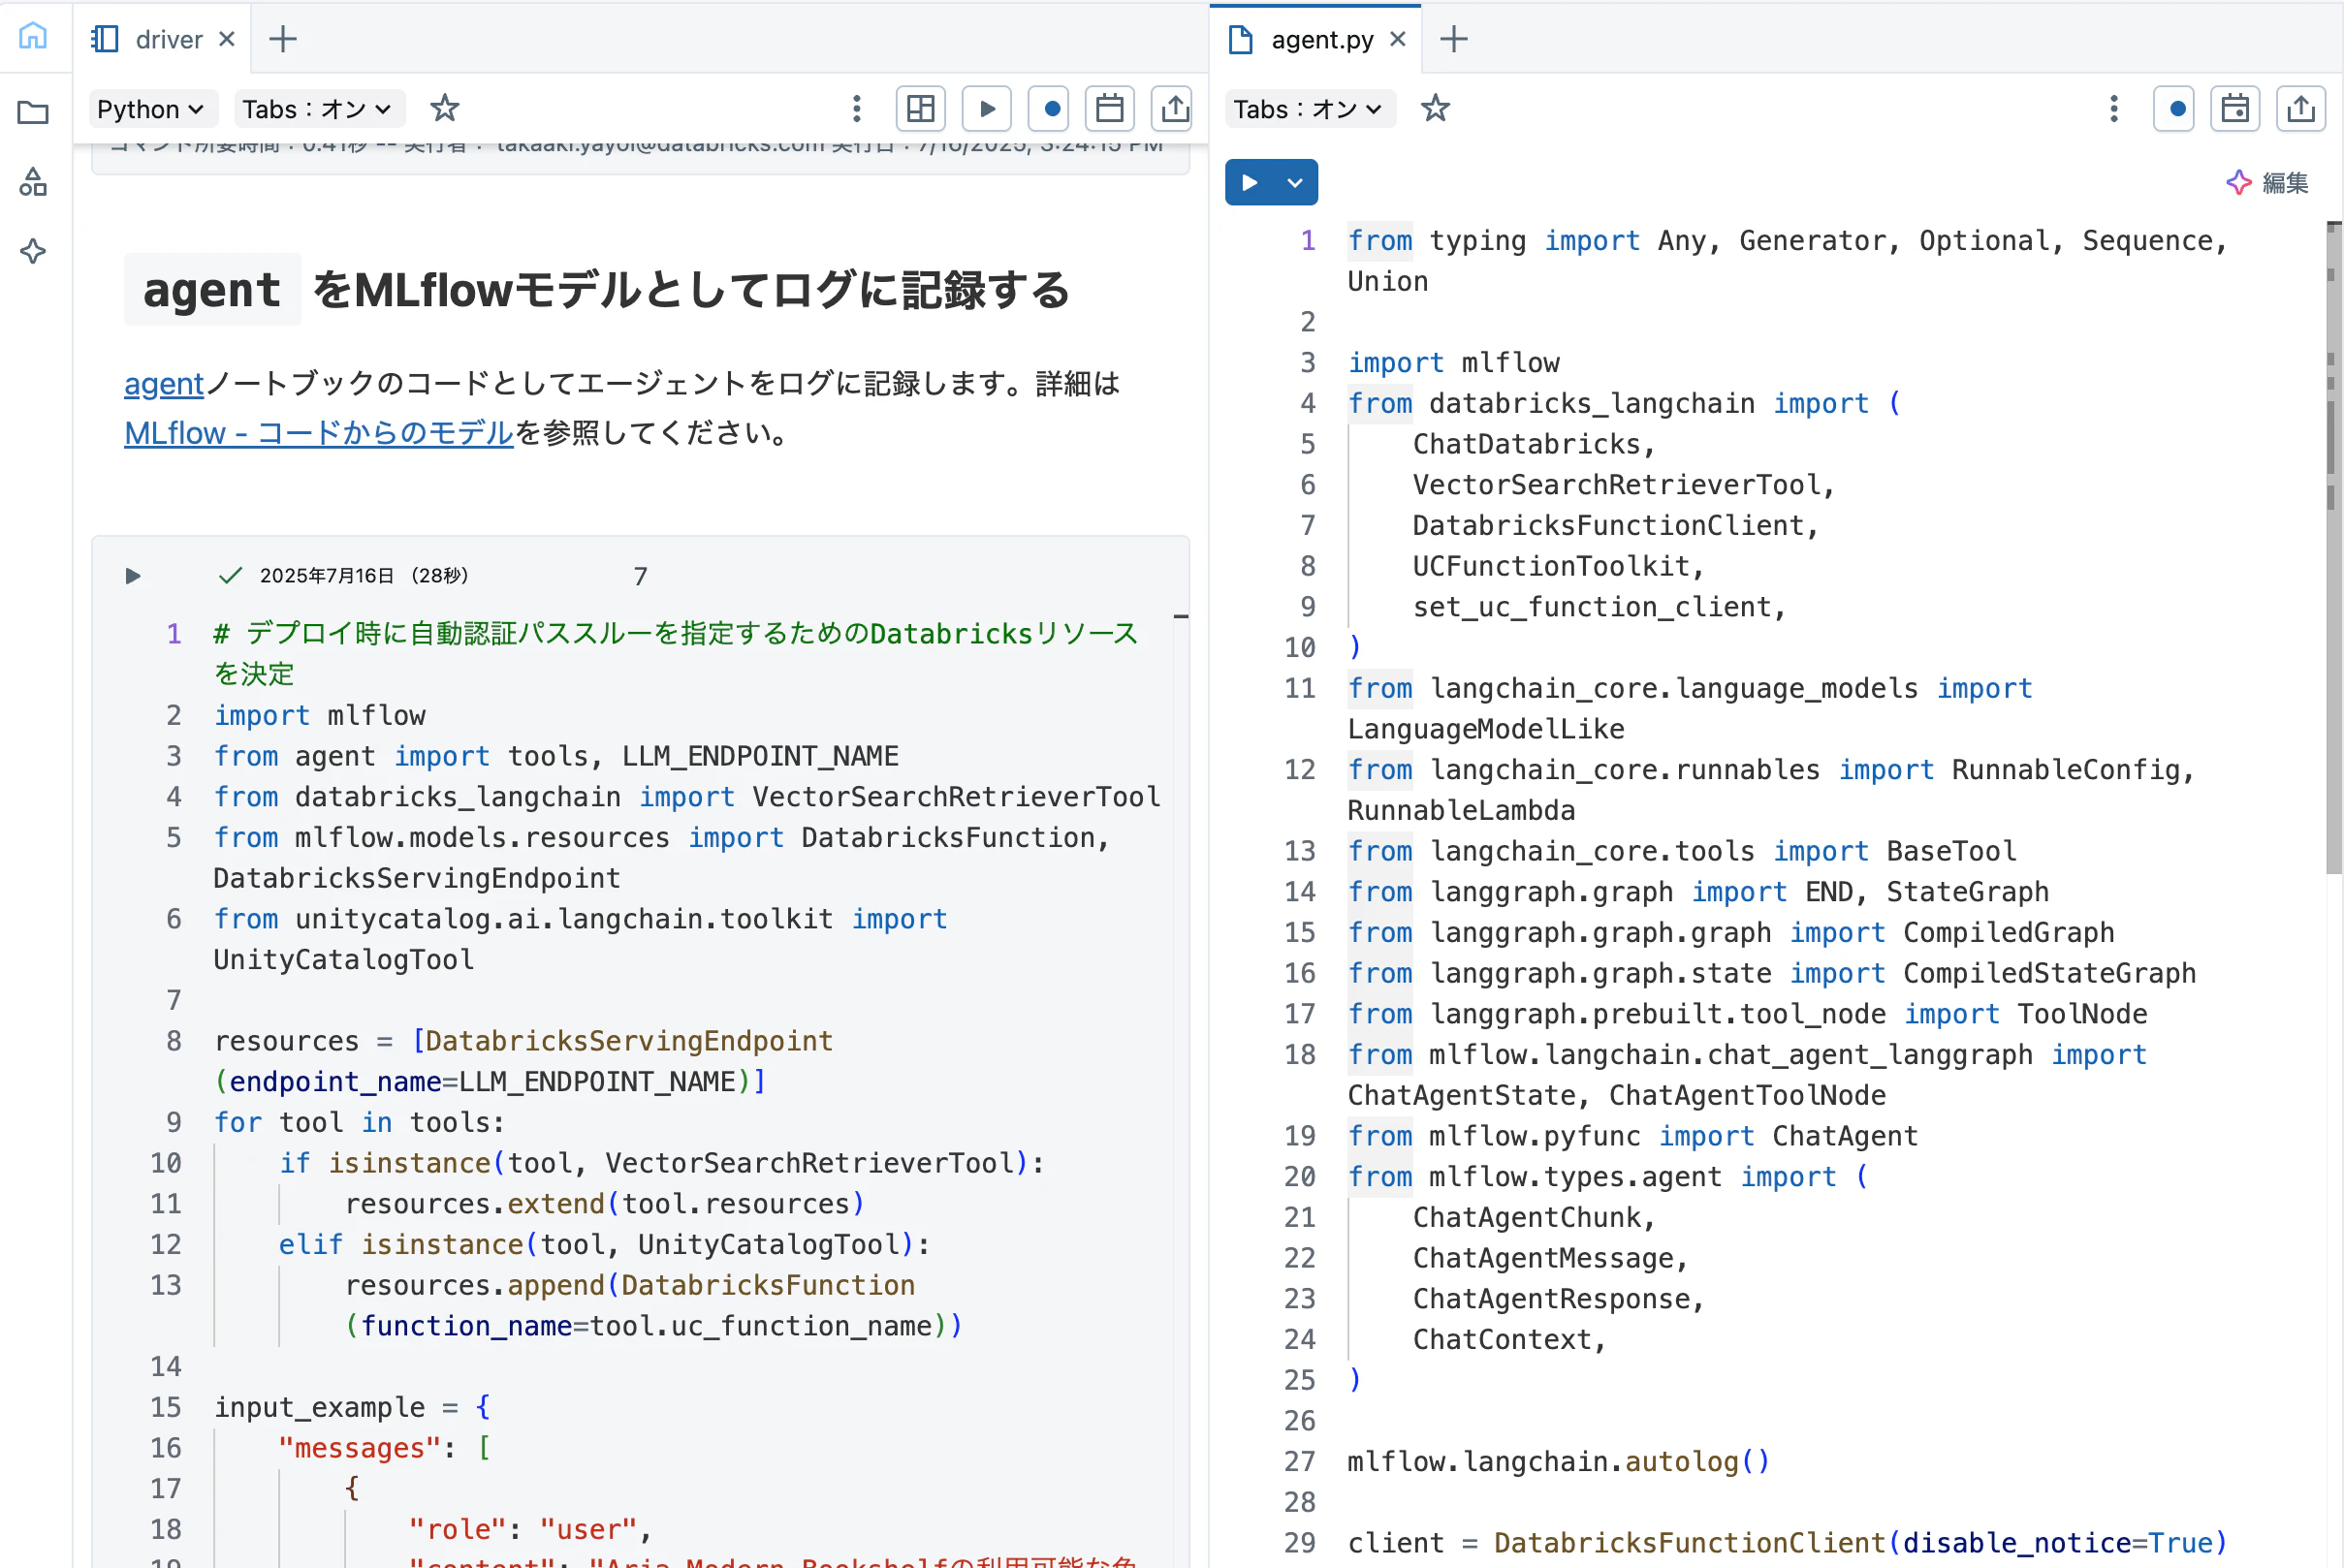
Task: Open the agent notebook link
Action: tap(164, 383)
